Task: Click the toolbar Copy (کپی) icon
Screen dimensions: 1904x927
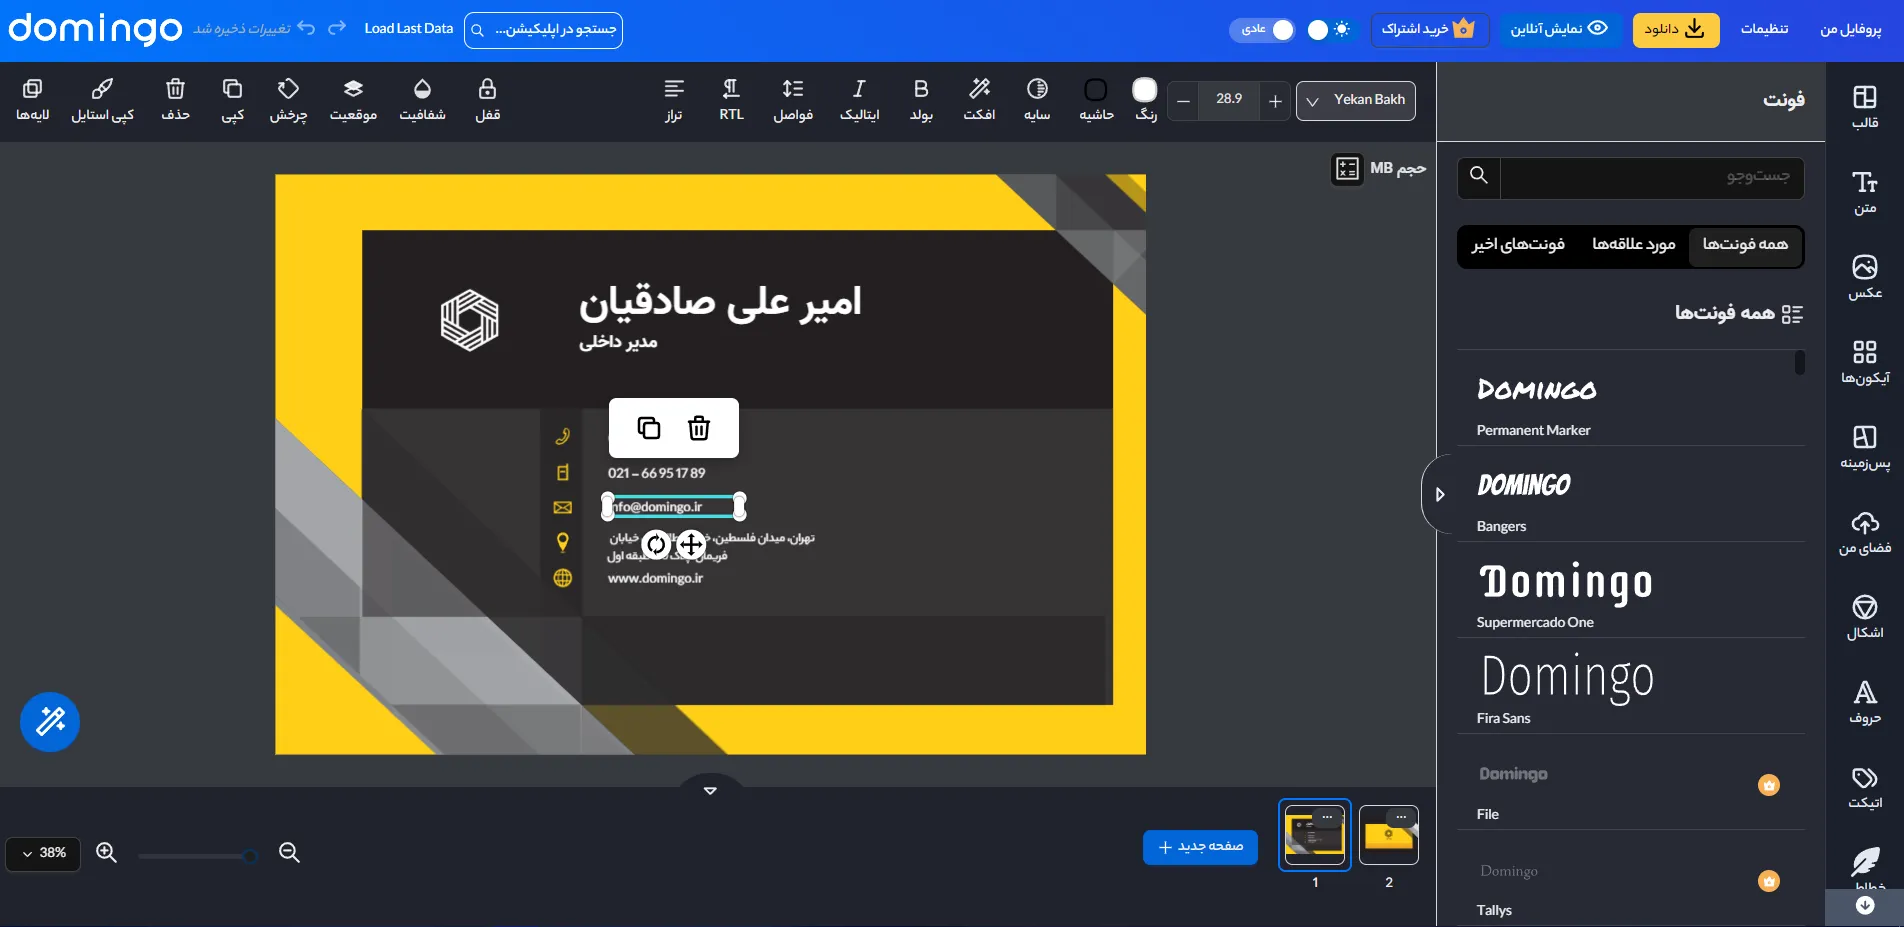Action: pyautogui.click(x=232, y=100)
